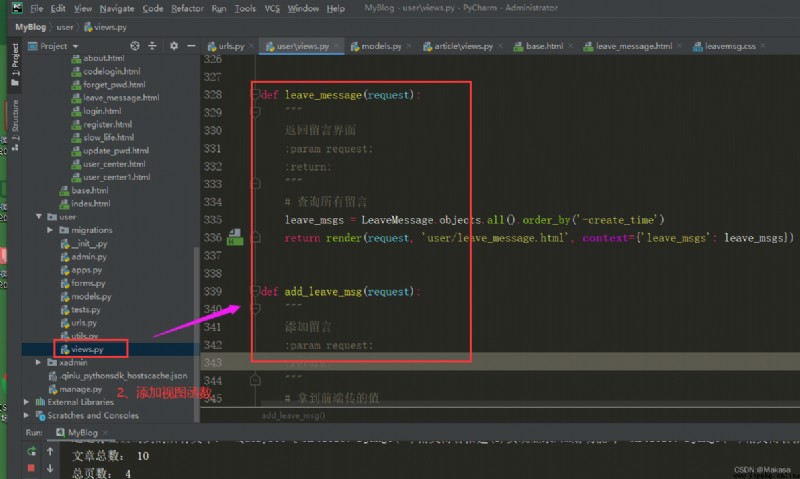
Task: Click user in the breadcrumb bar
Action: click(x=65, y=27)
